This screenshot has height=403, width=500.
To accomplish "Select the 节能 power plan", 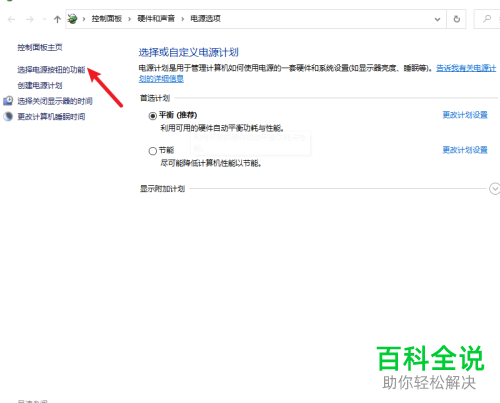I will (x=153, y=151).
